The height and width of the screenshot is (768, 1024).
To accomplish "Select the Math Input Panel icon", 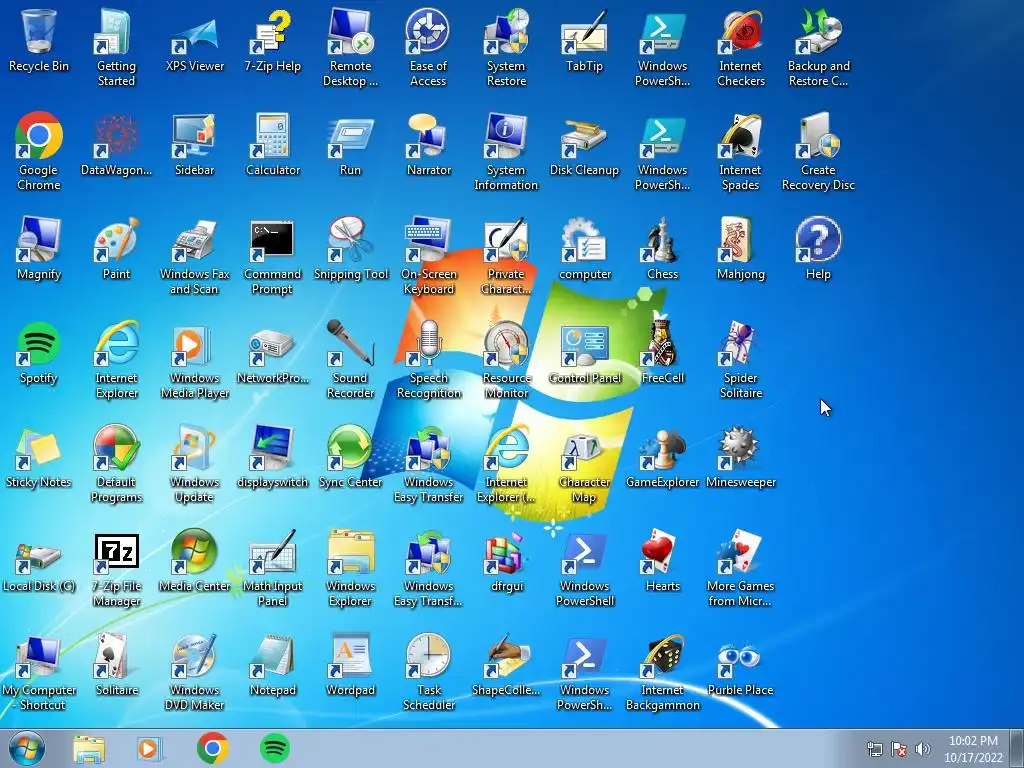I will pos(273,567).
